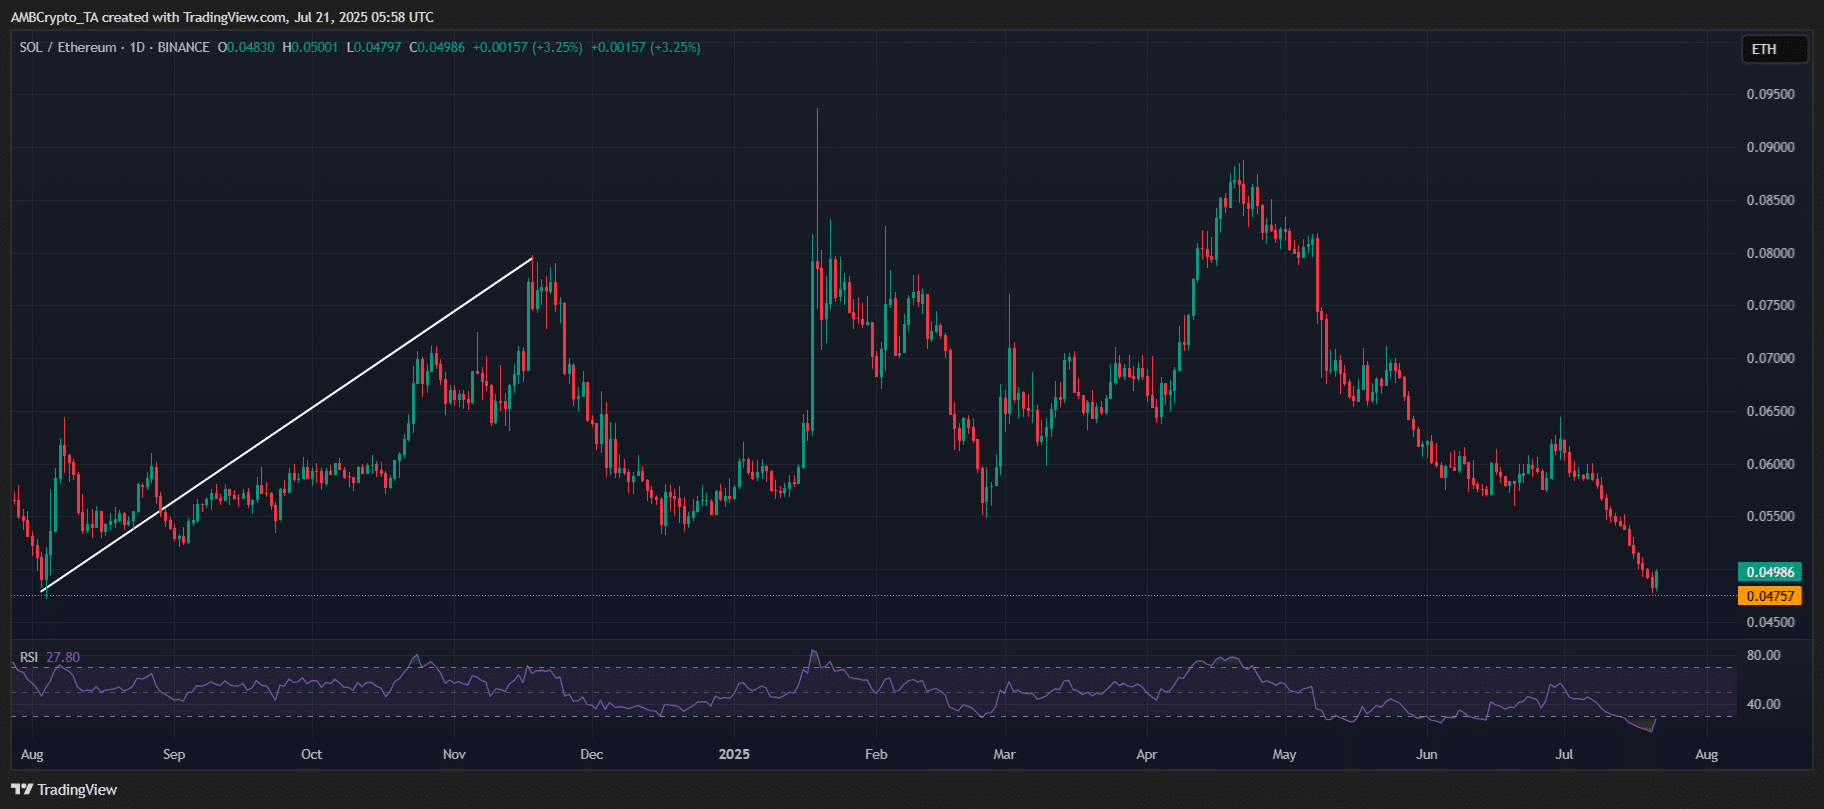1824x809 pixels.
Task: Click the closing price value C0.04986
Action: tap(437, 47)
